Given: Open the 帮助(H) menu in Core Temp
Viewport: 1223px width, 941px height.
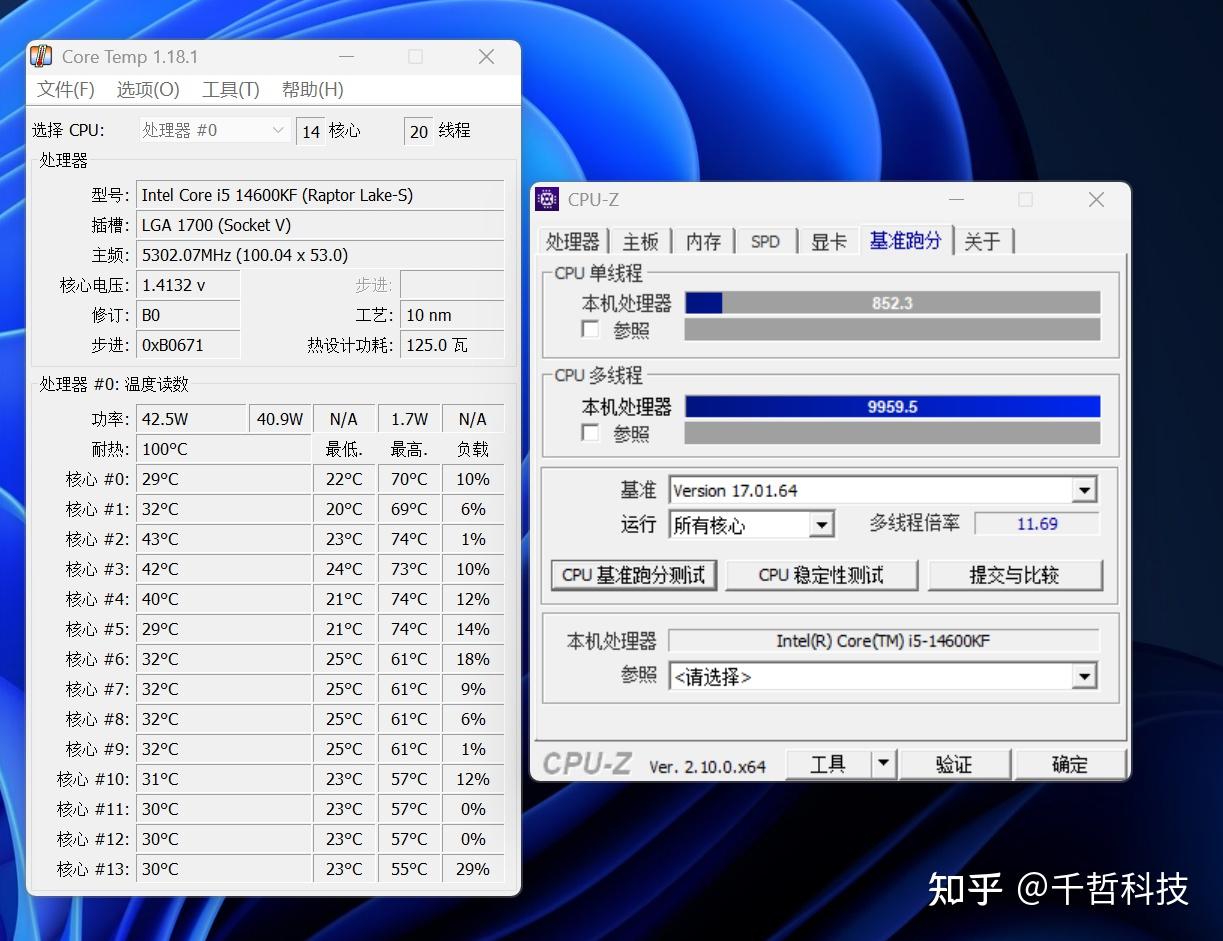Looking at the screenshot, I should (x=313, y=89).
